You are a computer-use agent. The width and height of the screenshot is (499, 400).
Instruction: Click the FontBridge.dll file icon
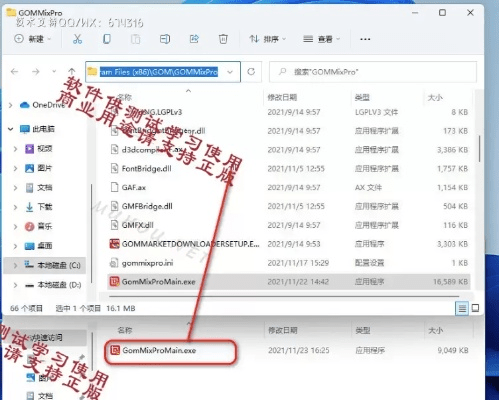[x=114, y=168]
